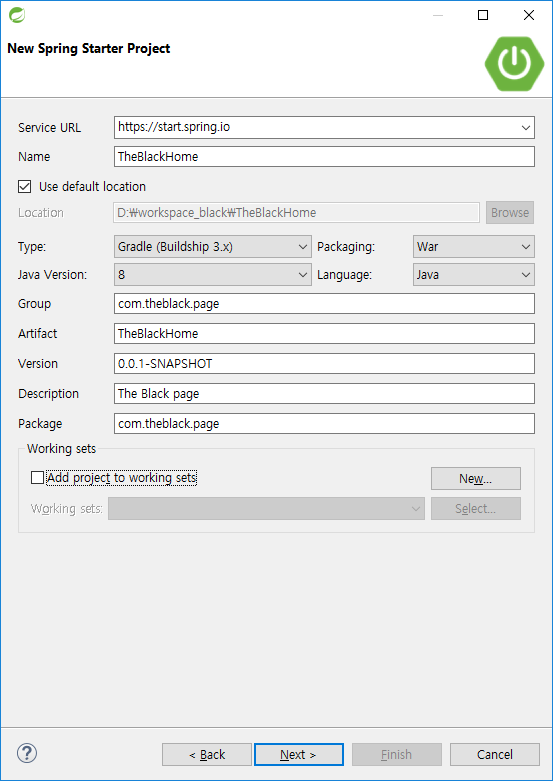Click the New... working set button
The image size is (553, 781).
[476, 479]
